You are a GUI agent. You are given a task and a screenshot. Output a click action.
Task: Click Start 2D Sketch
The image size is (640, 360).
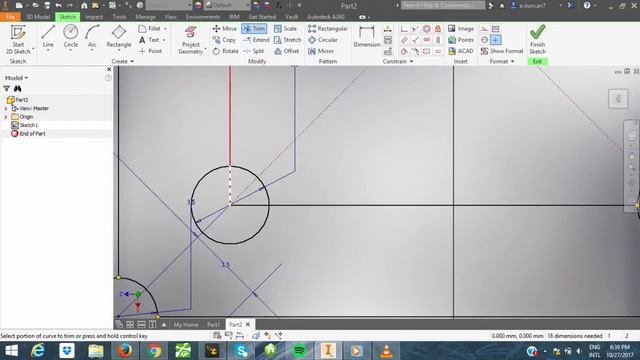pos(18,39)
